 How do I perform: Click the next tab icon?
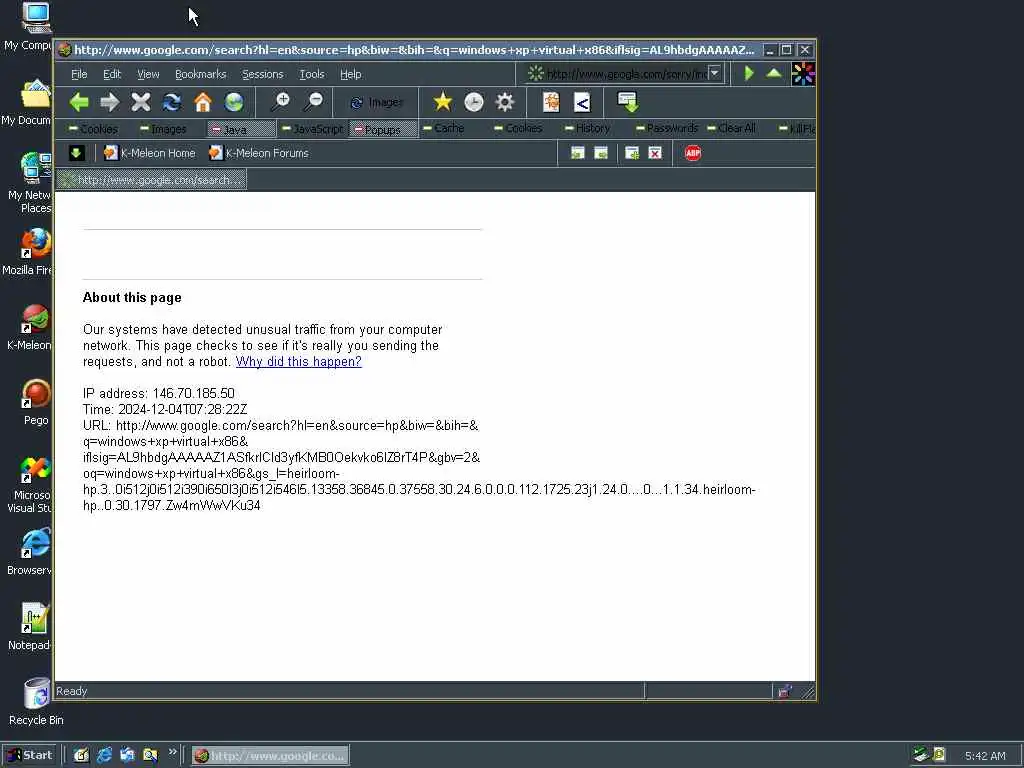[x=601, y=153]
